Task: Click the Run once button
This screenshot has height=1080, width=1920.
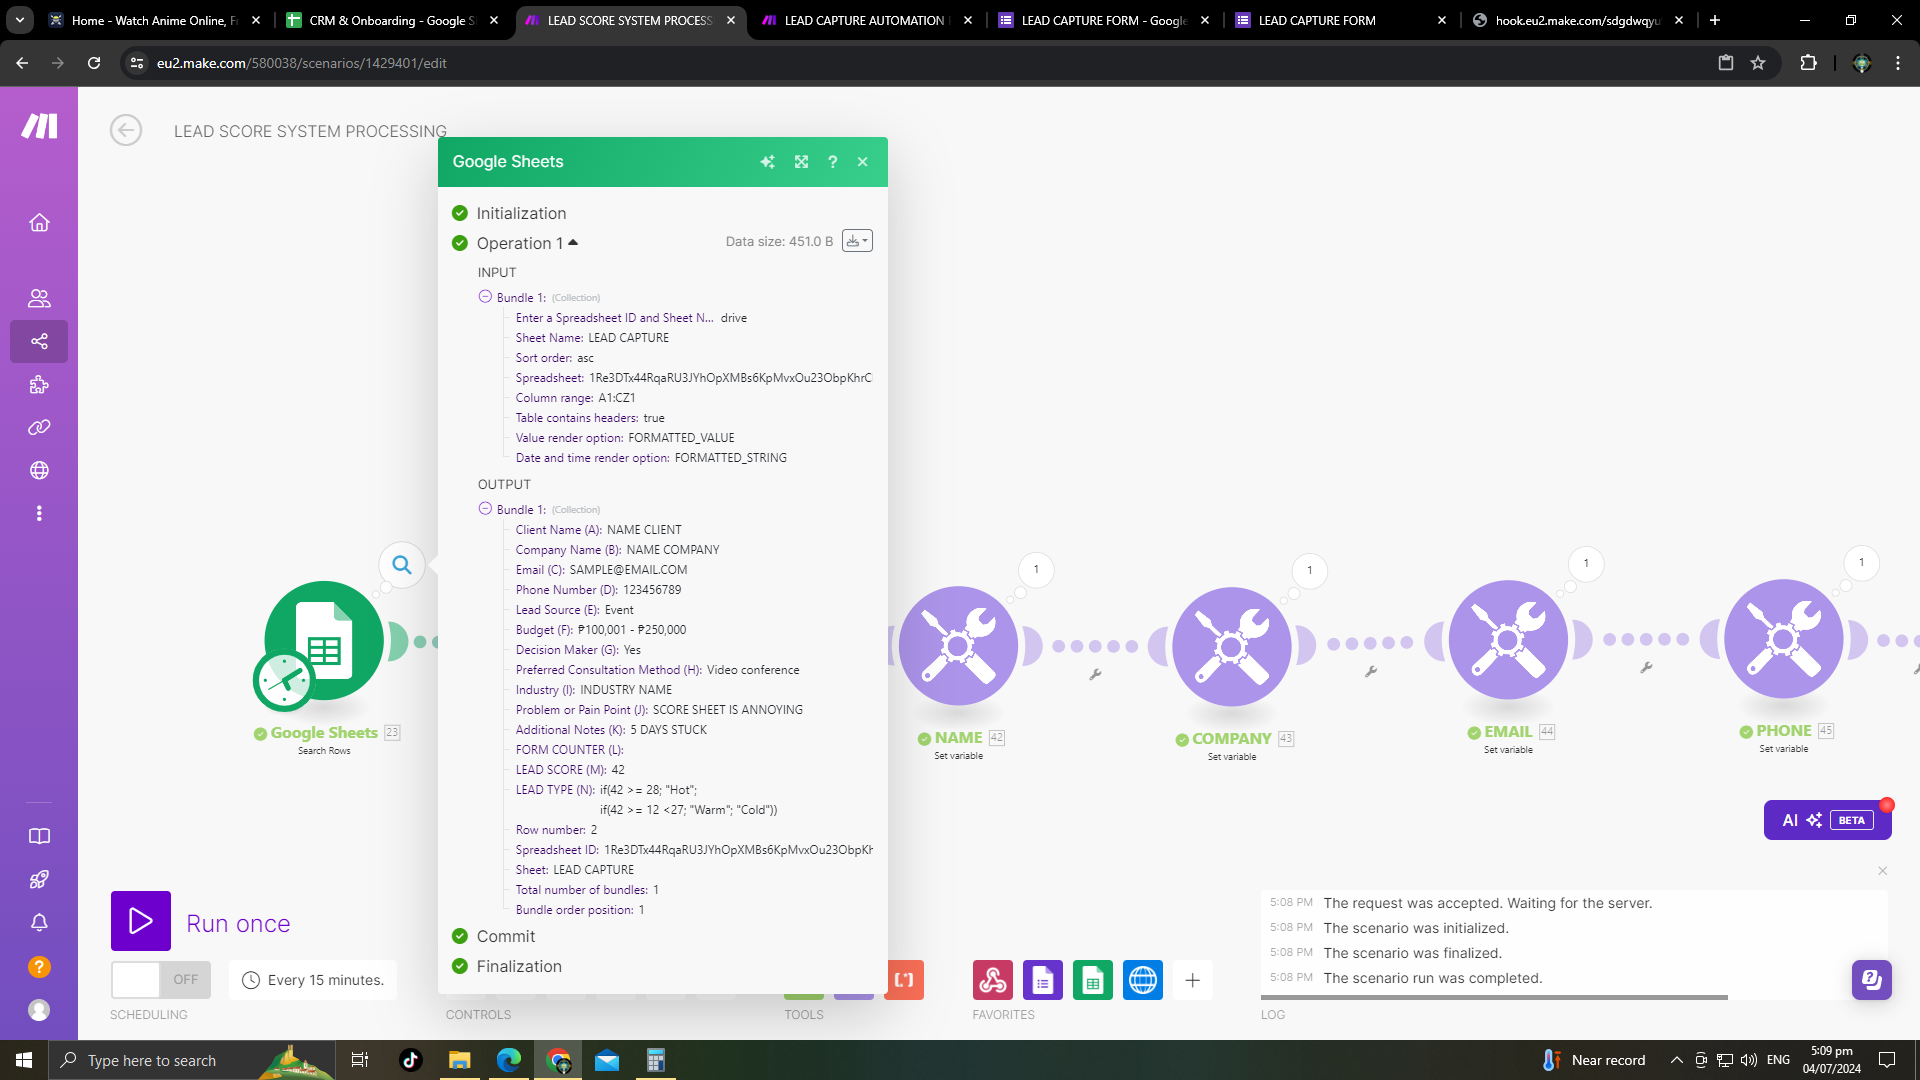Action: pyautogui.click(x=141, y=921)
